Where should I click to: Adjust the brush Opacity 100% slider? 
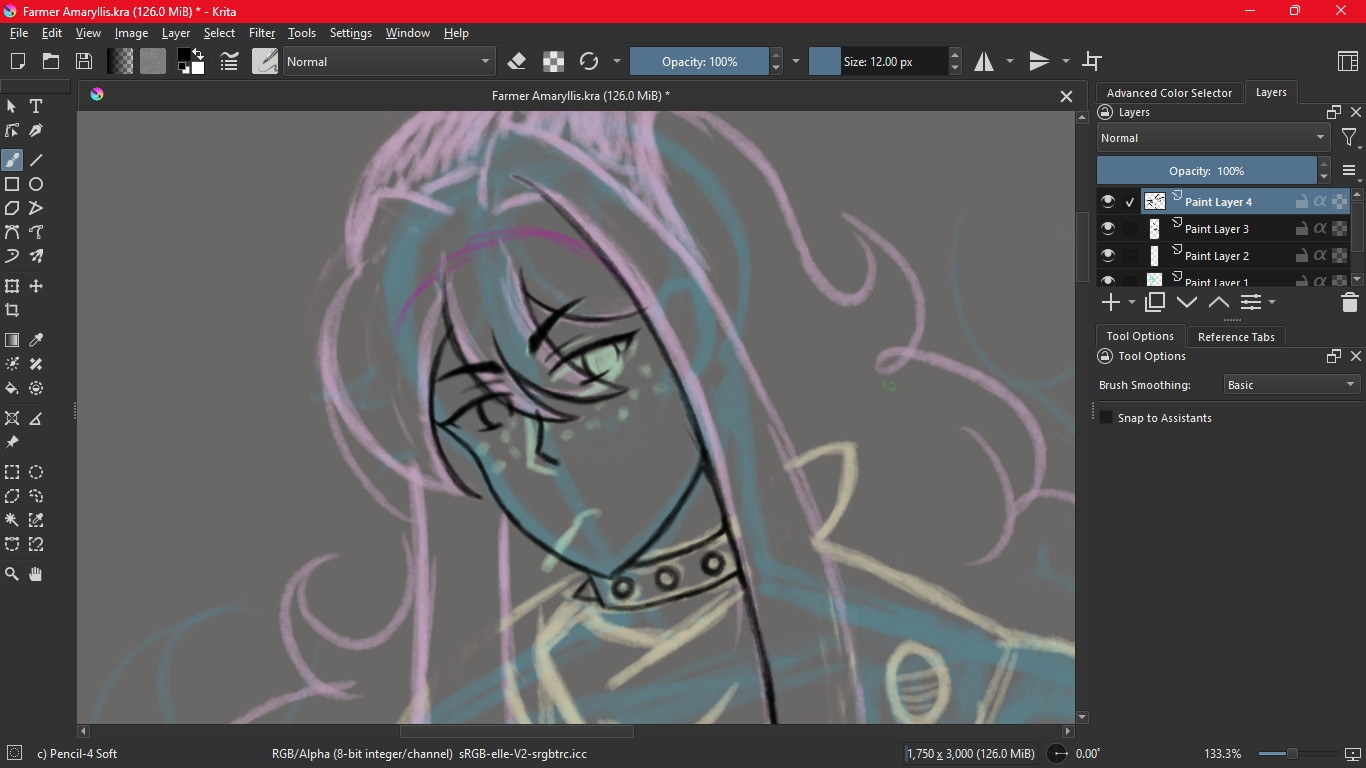click(x=699, y=61)
